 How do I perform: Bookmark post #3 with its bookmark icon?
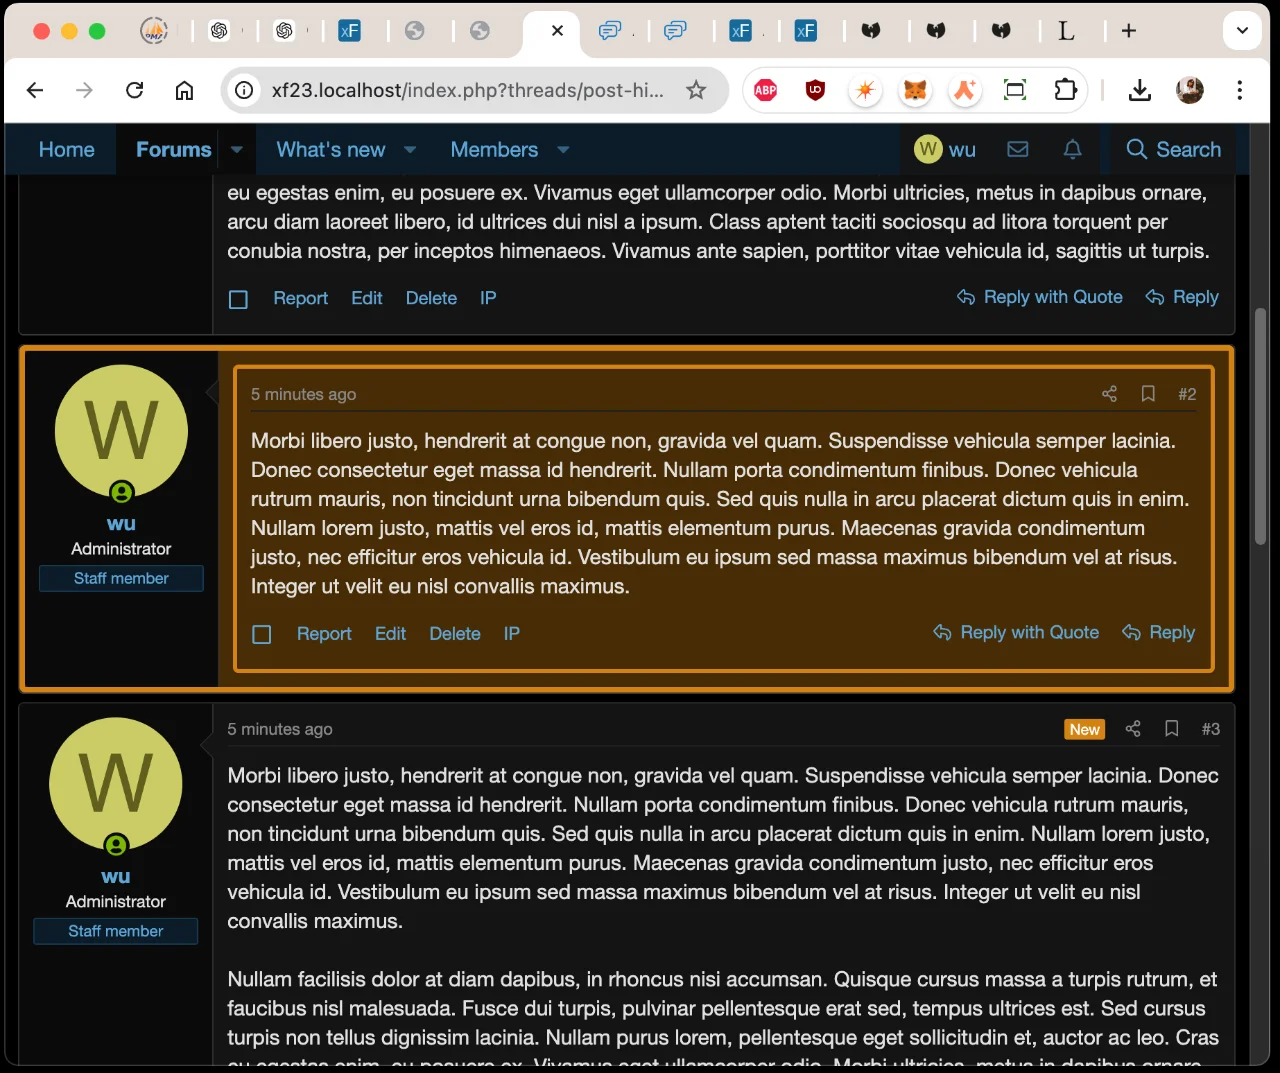point(1171,729)
